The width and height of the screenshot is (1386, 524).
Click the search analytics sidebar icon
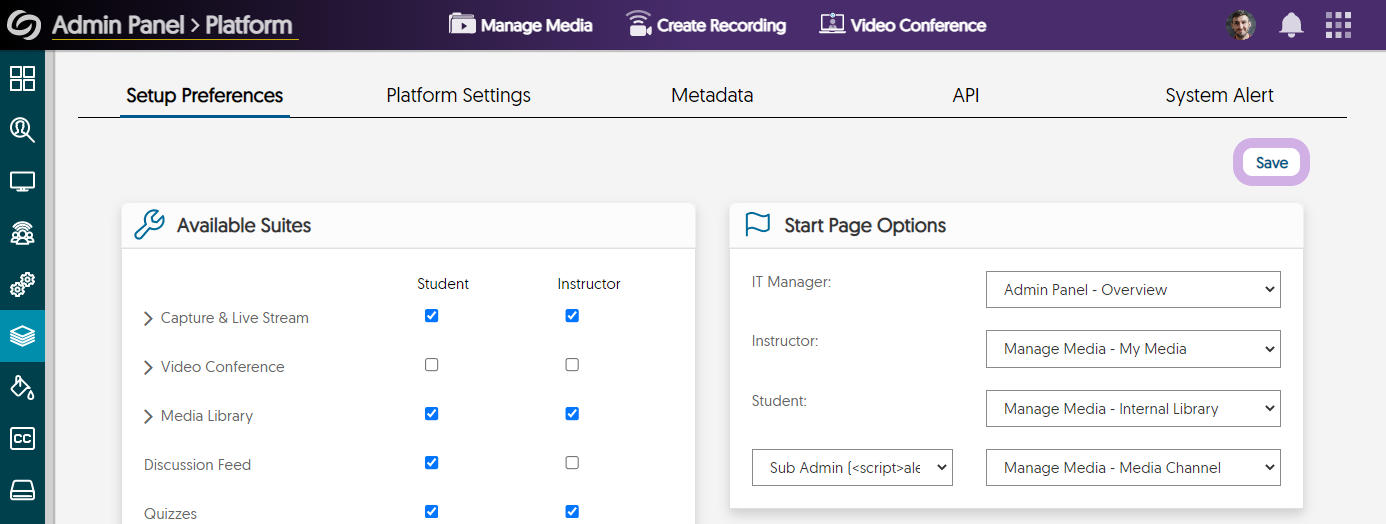(22, 130)
